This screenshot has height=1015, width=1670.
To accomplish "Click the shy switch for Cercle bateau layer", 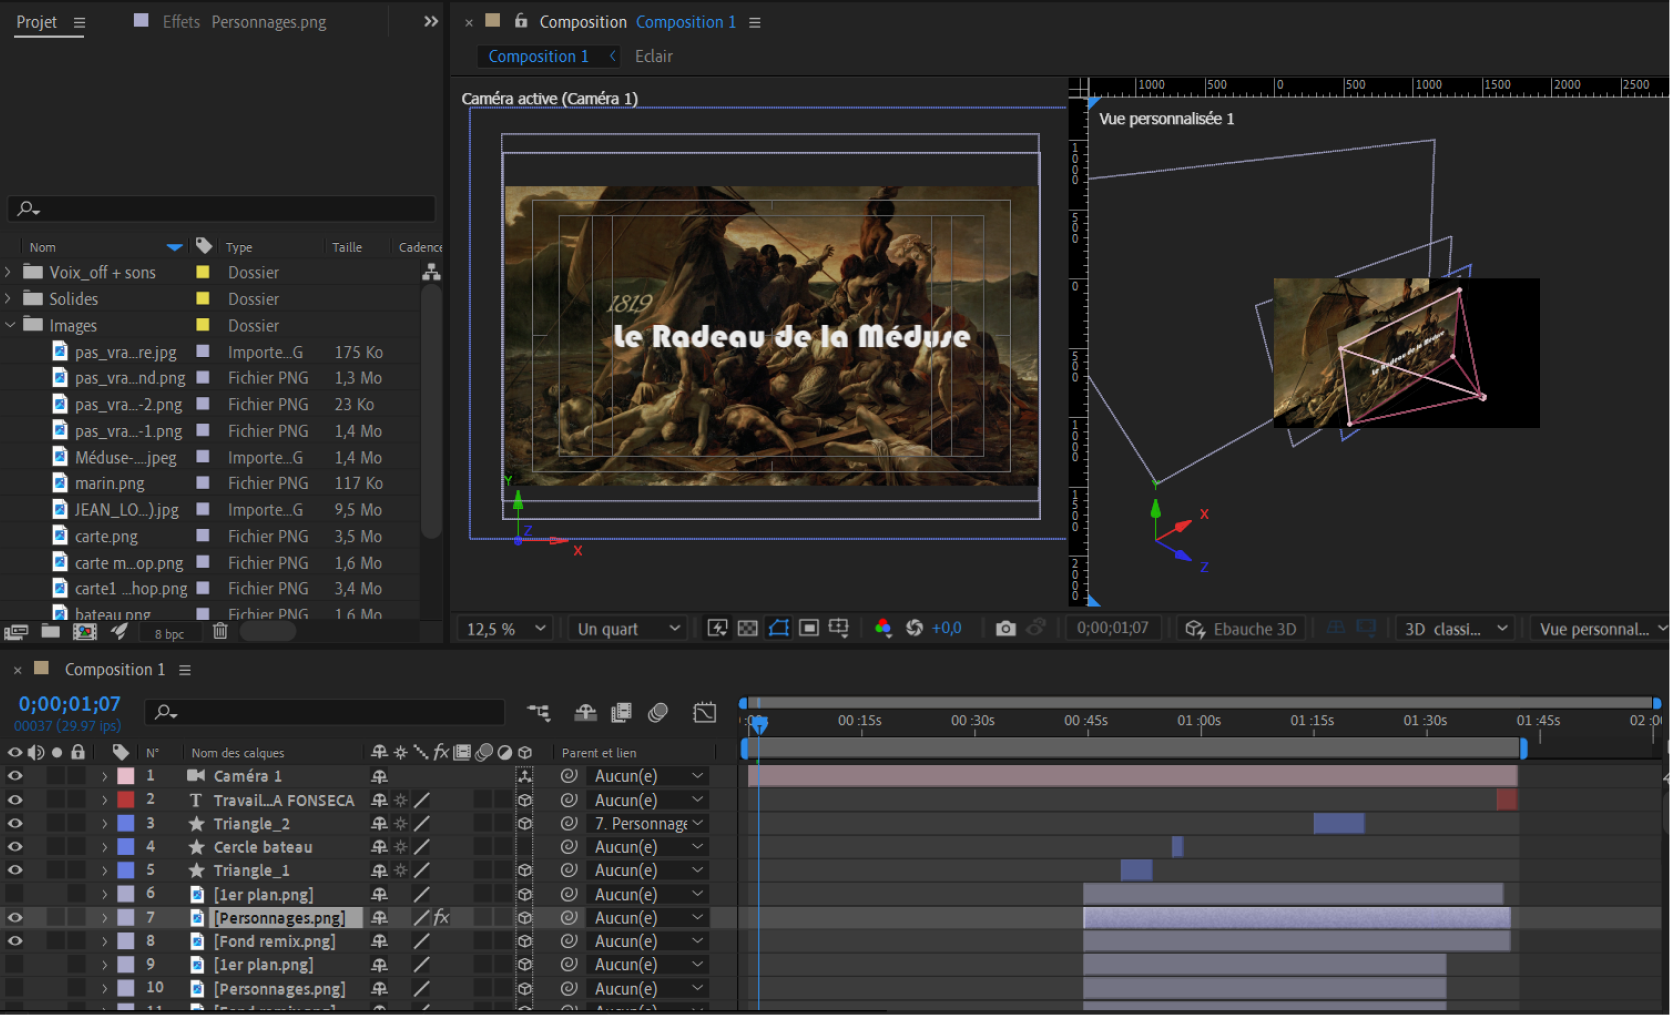I will pyautogui.click(x=379, y=847).
